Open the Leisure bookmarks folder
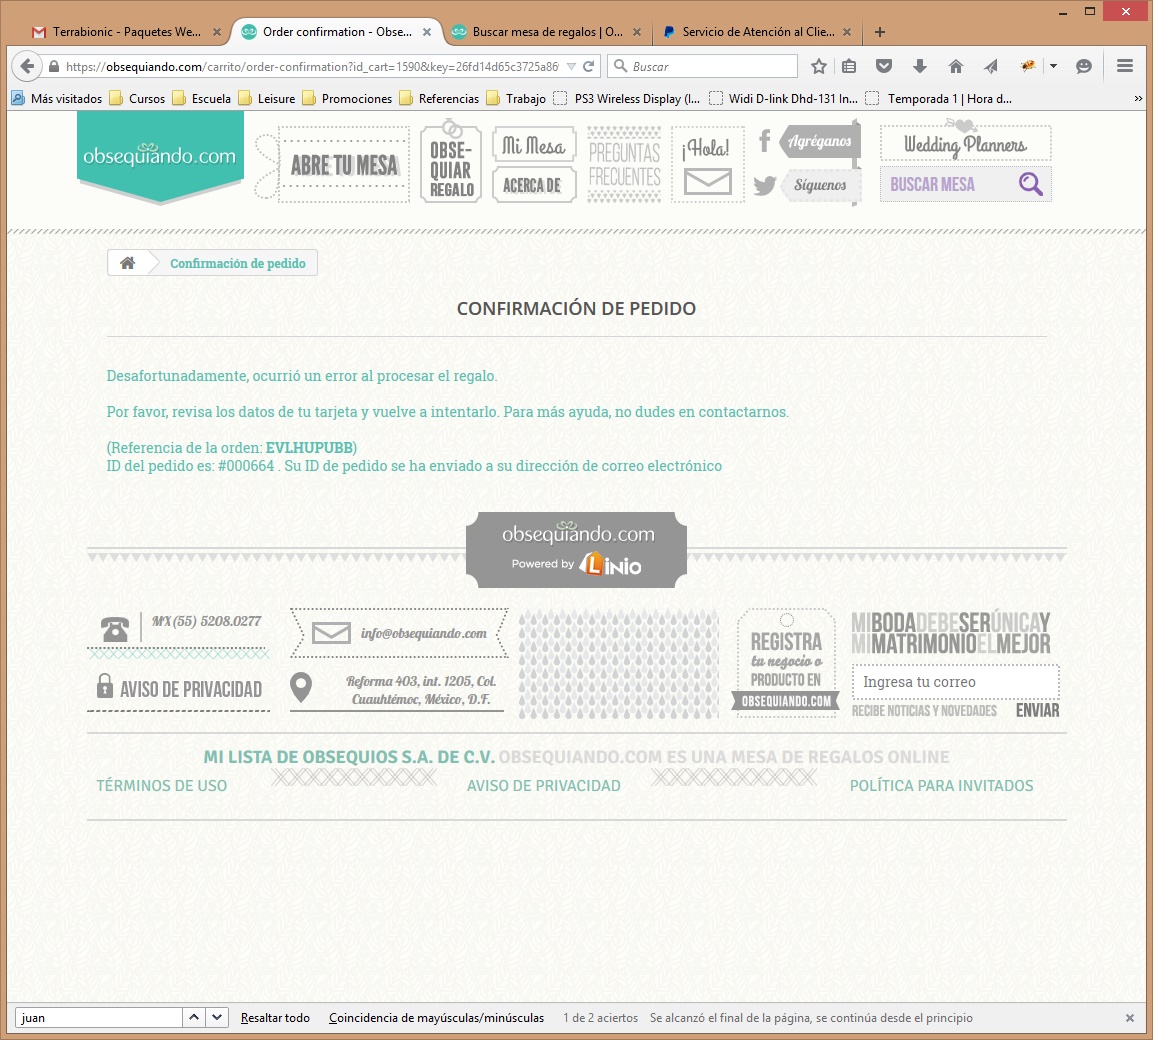Viewport: 1153px width, 1040px height. tap(267, 99)
